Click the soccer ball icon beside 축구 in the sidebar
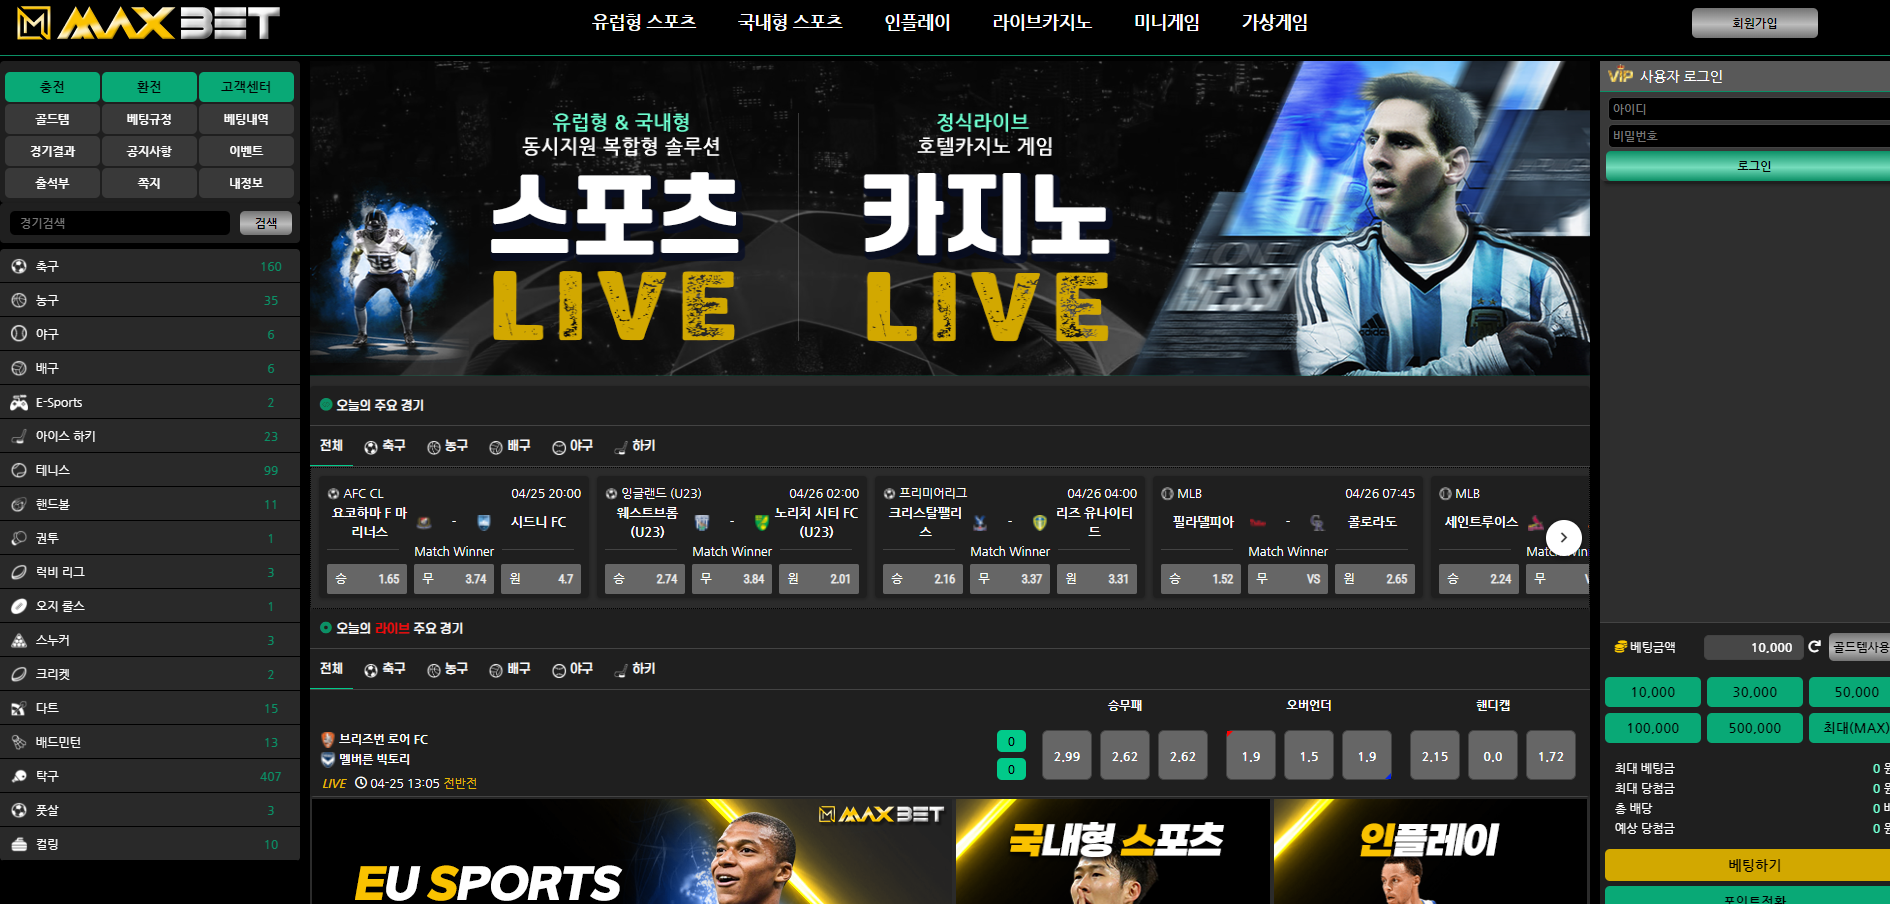The image size is (1890, 904). click(x=19, y=266)
